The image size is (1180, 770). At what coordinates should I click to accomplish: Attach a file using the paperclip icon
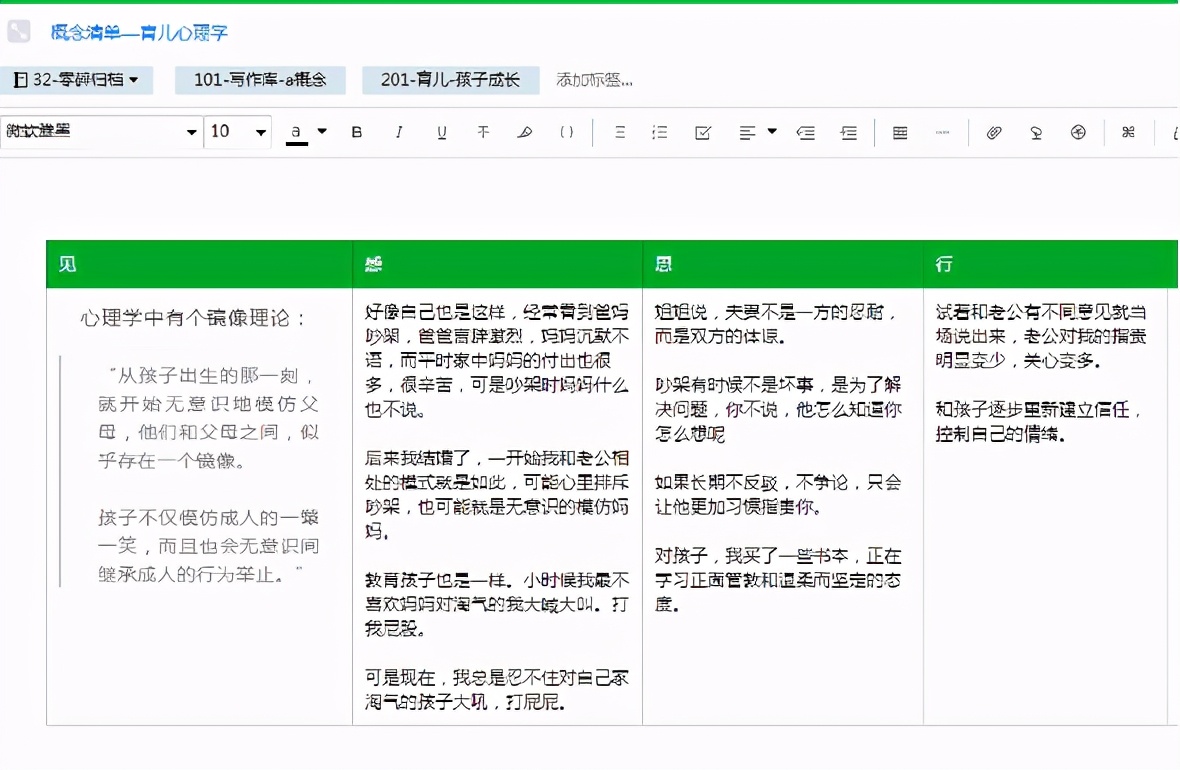pos(994,132)
